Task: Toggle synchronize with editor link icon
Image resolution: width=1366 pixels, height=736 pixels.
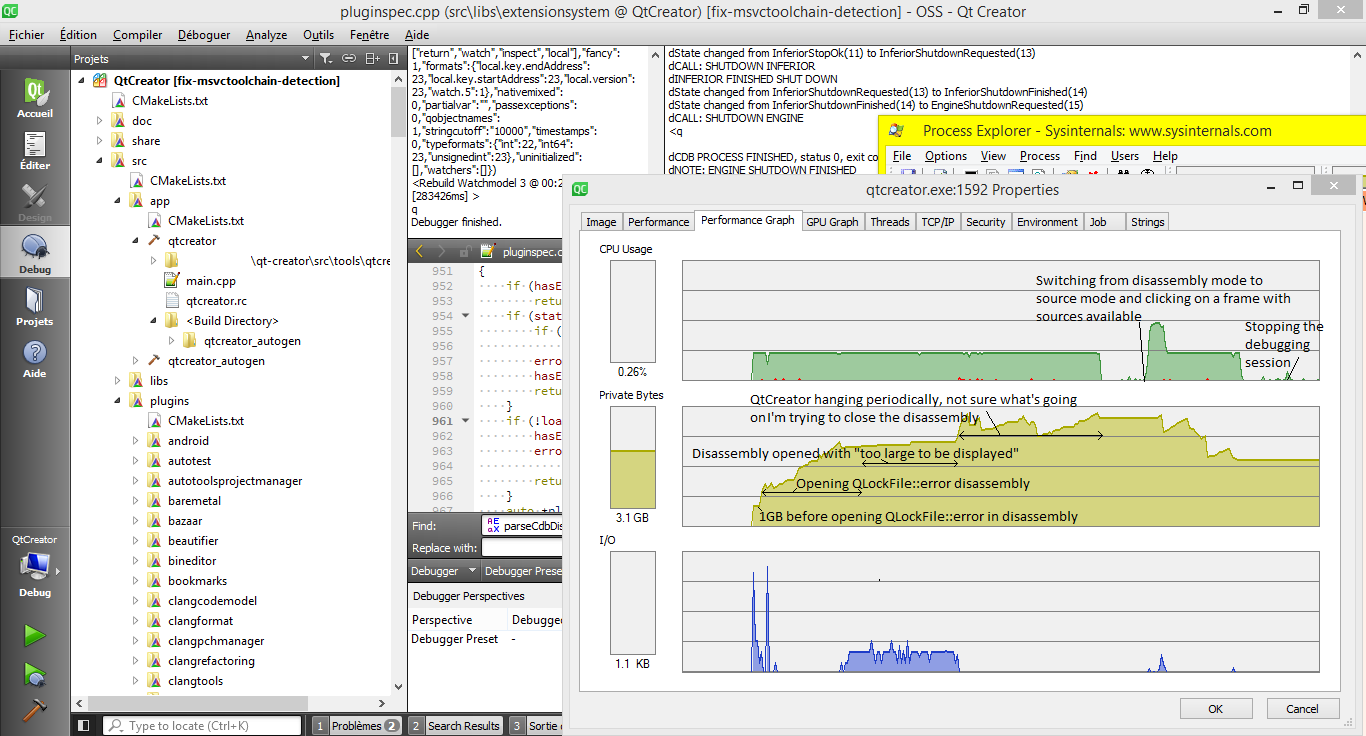Action: [x=349, y=59]
